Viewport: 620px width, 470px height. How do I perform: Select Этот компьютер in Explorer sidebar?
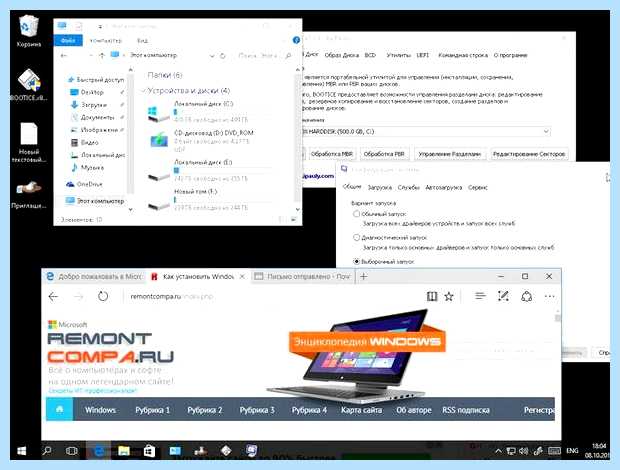[x=95, y=201]
